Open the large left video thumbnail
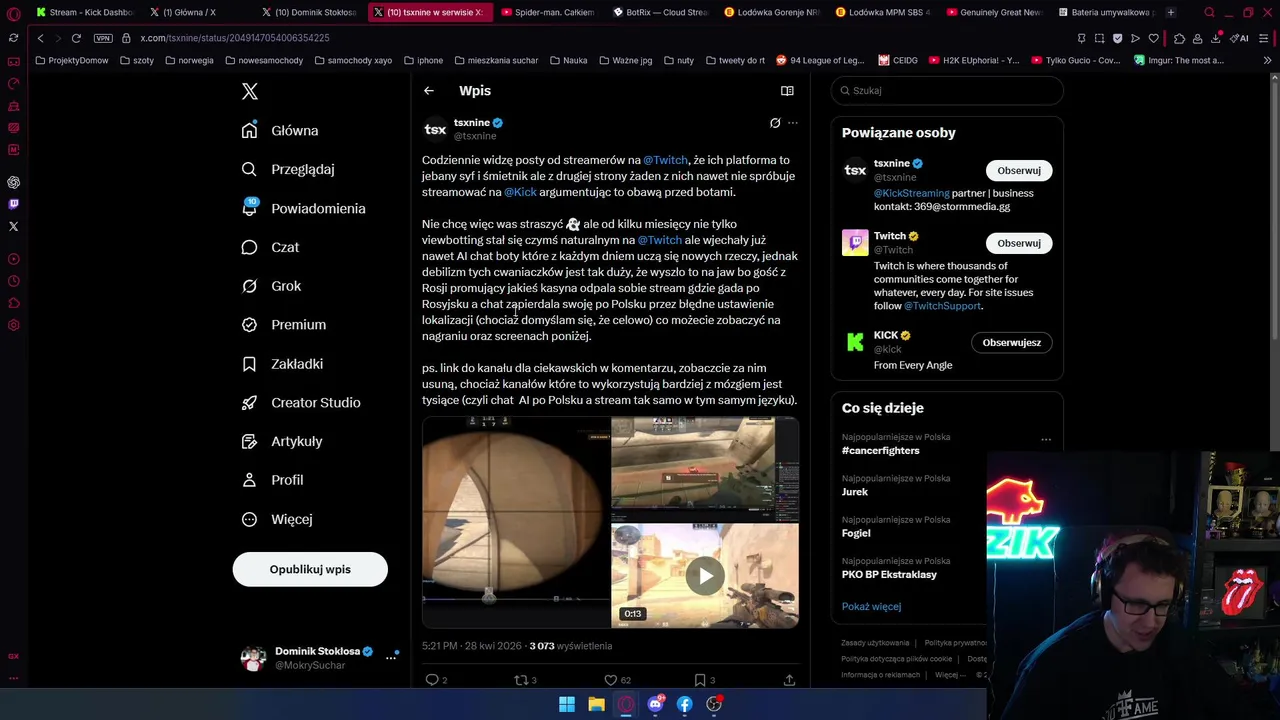 click(515, 522)
